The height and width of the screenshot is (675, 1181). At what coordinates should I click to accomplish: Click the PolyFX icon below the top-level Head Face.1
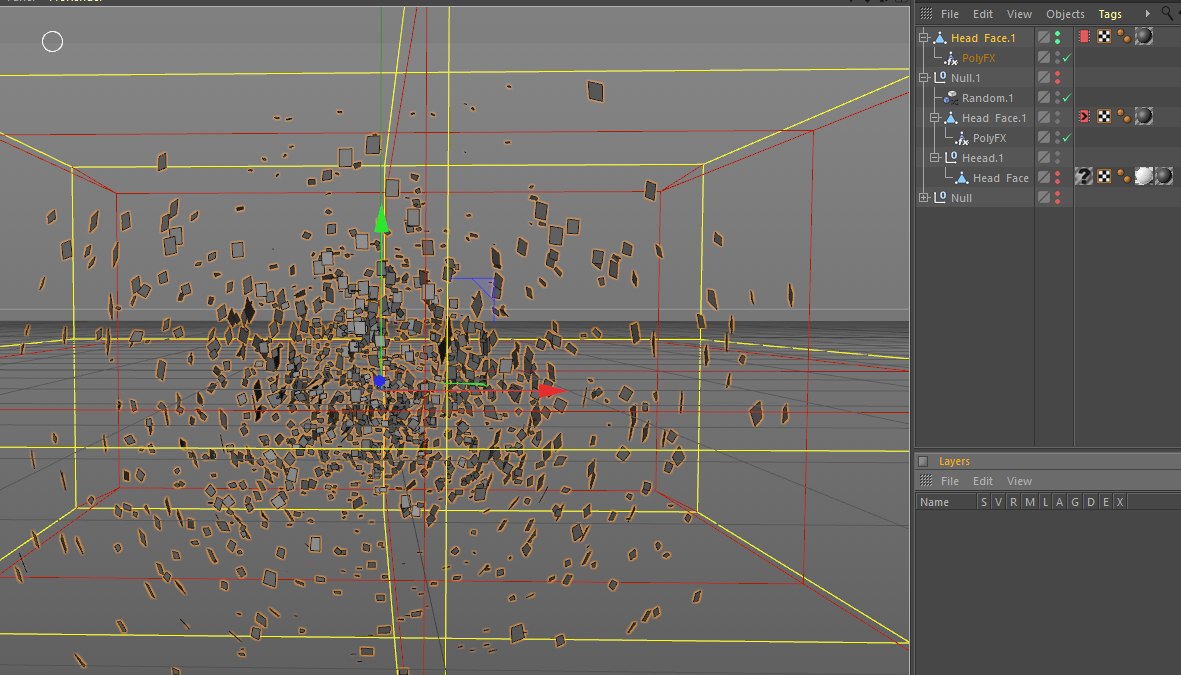(x=951, y=58)
